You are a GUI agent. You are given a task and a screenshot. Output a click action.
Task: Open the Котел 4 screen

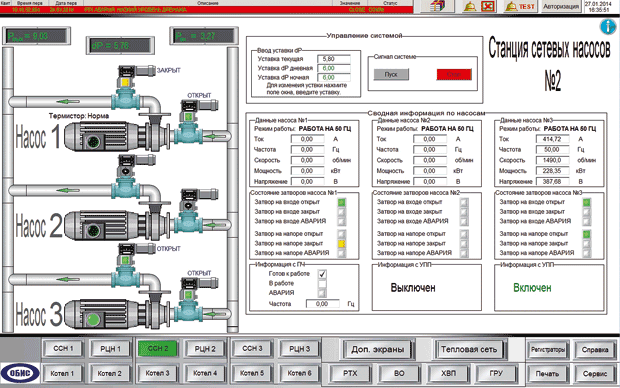point(205,373)
